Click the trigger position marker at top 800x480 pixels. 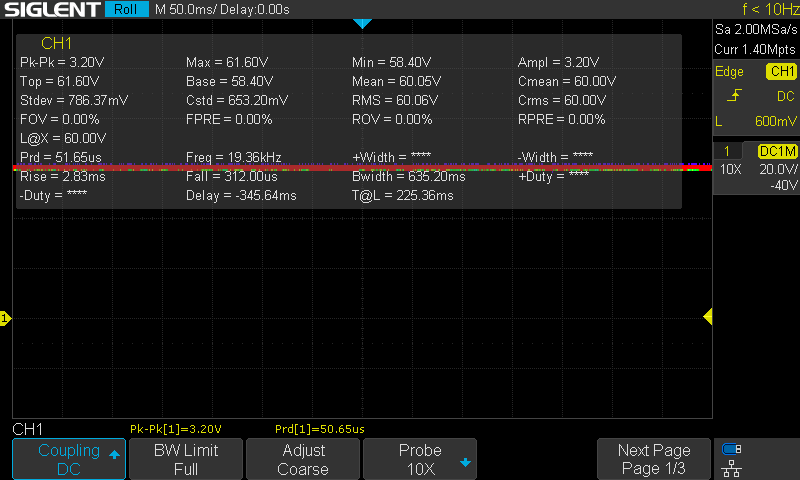click(x=362, y=23)
